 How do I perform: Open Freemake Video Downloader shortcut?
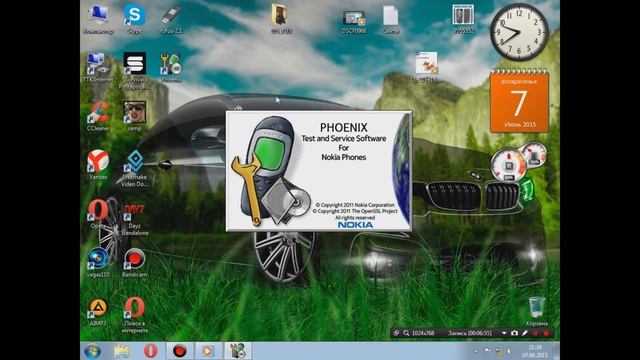[x=134, y=168]
